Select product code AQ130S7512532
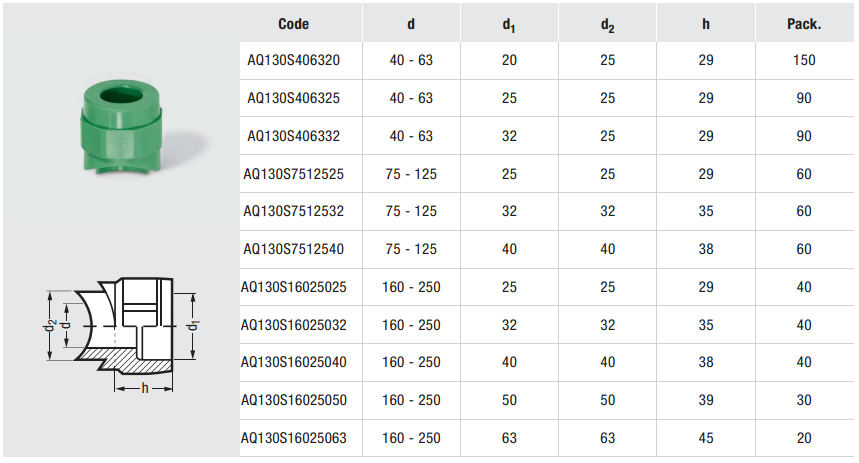This screenshot has width=859, height=463. (x=294, y=211)
